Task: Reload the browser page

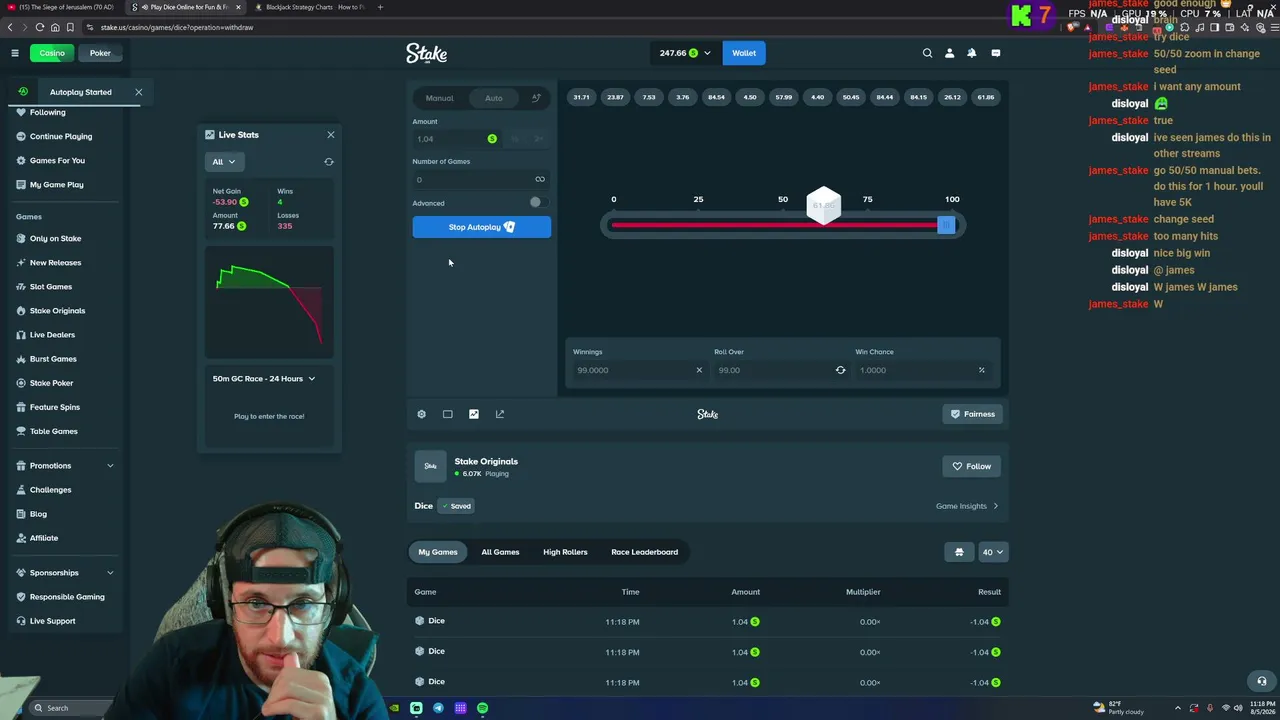Action: click(x=40, y=27)
